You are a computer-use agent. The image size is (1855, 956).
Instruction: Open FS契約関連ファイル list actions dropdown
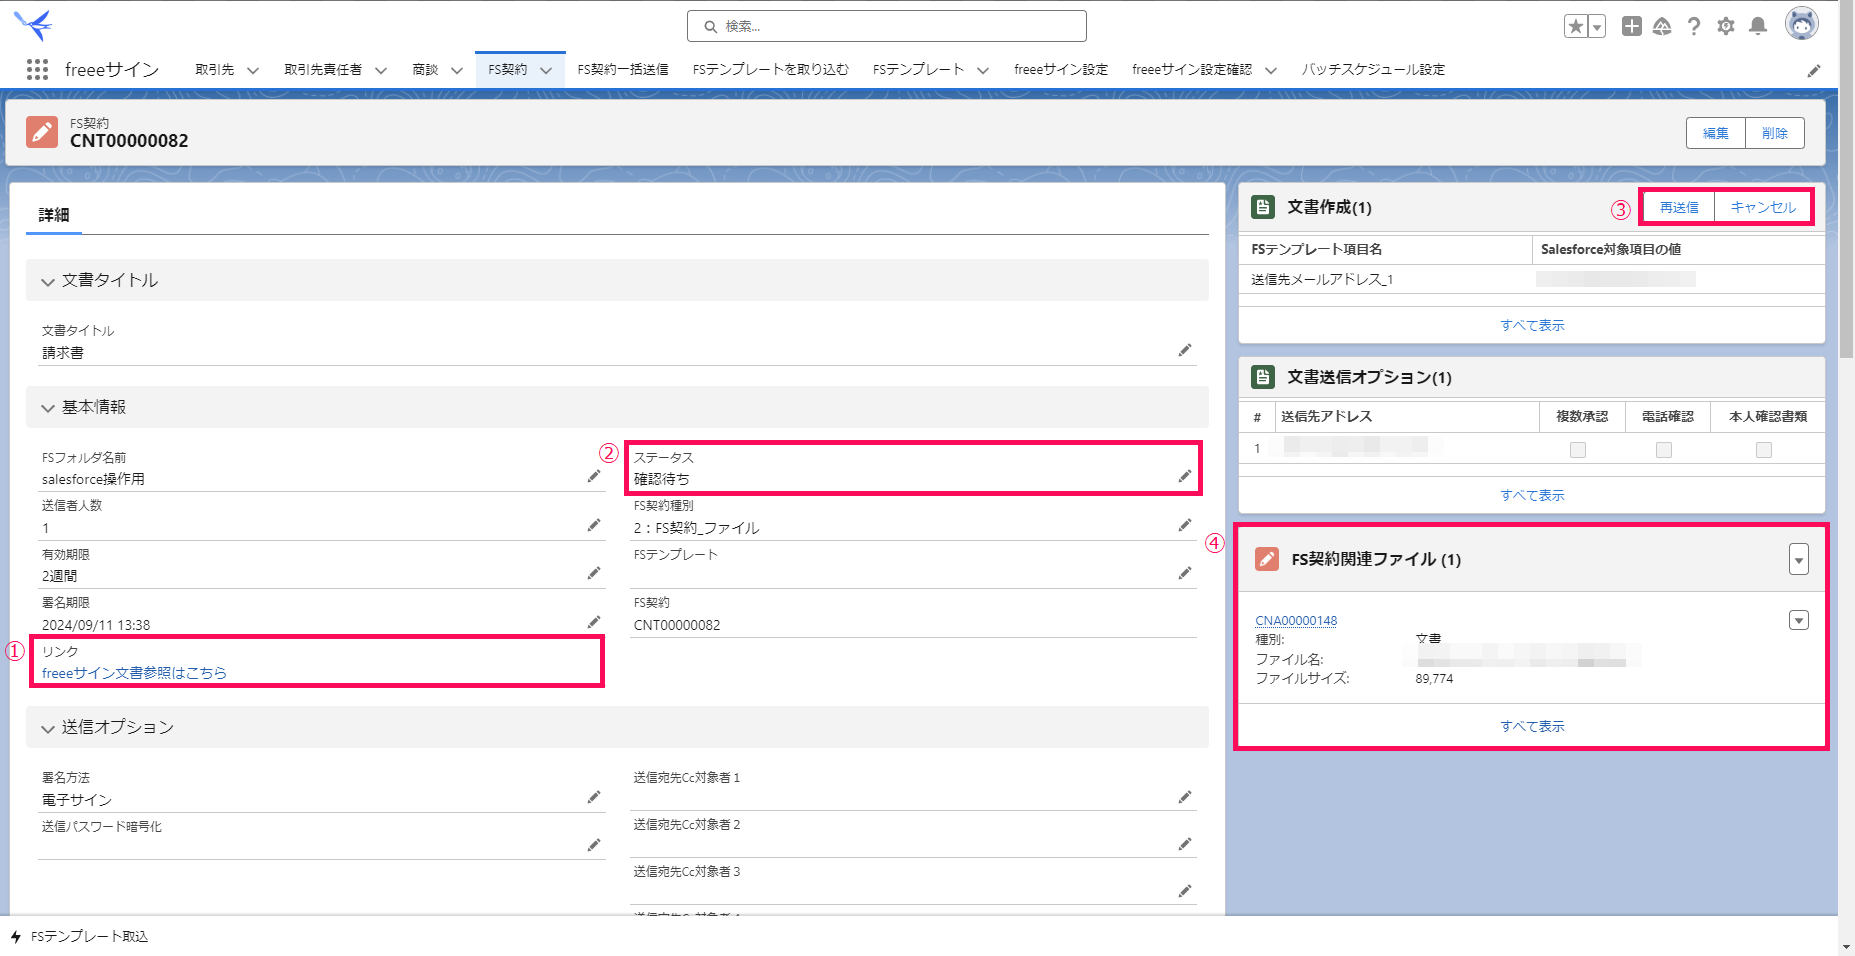point(1799,560)
